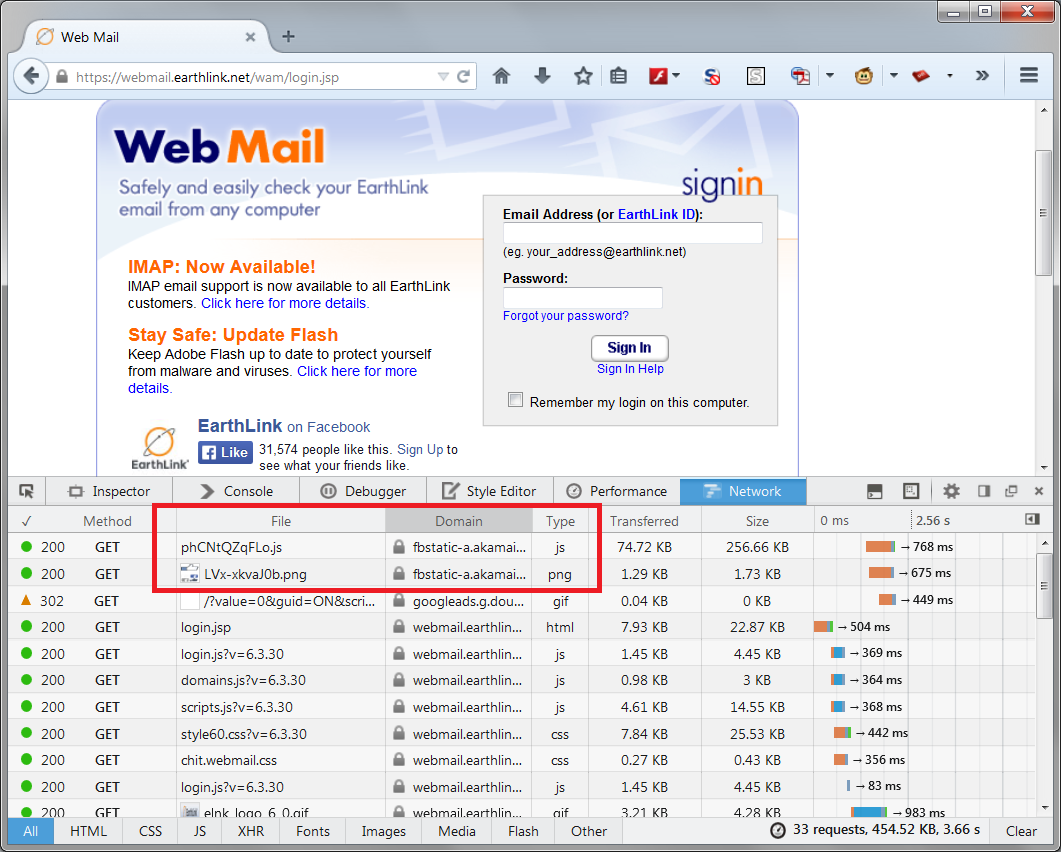Click the Sign In button

point(629,348)
